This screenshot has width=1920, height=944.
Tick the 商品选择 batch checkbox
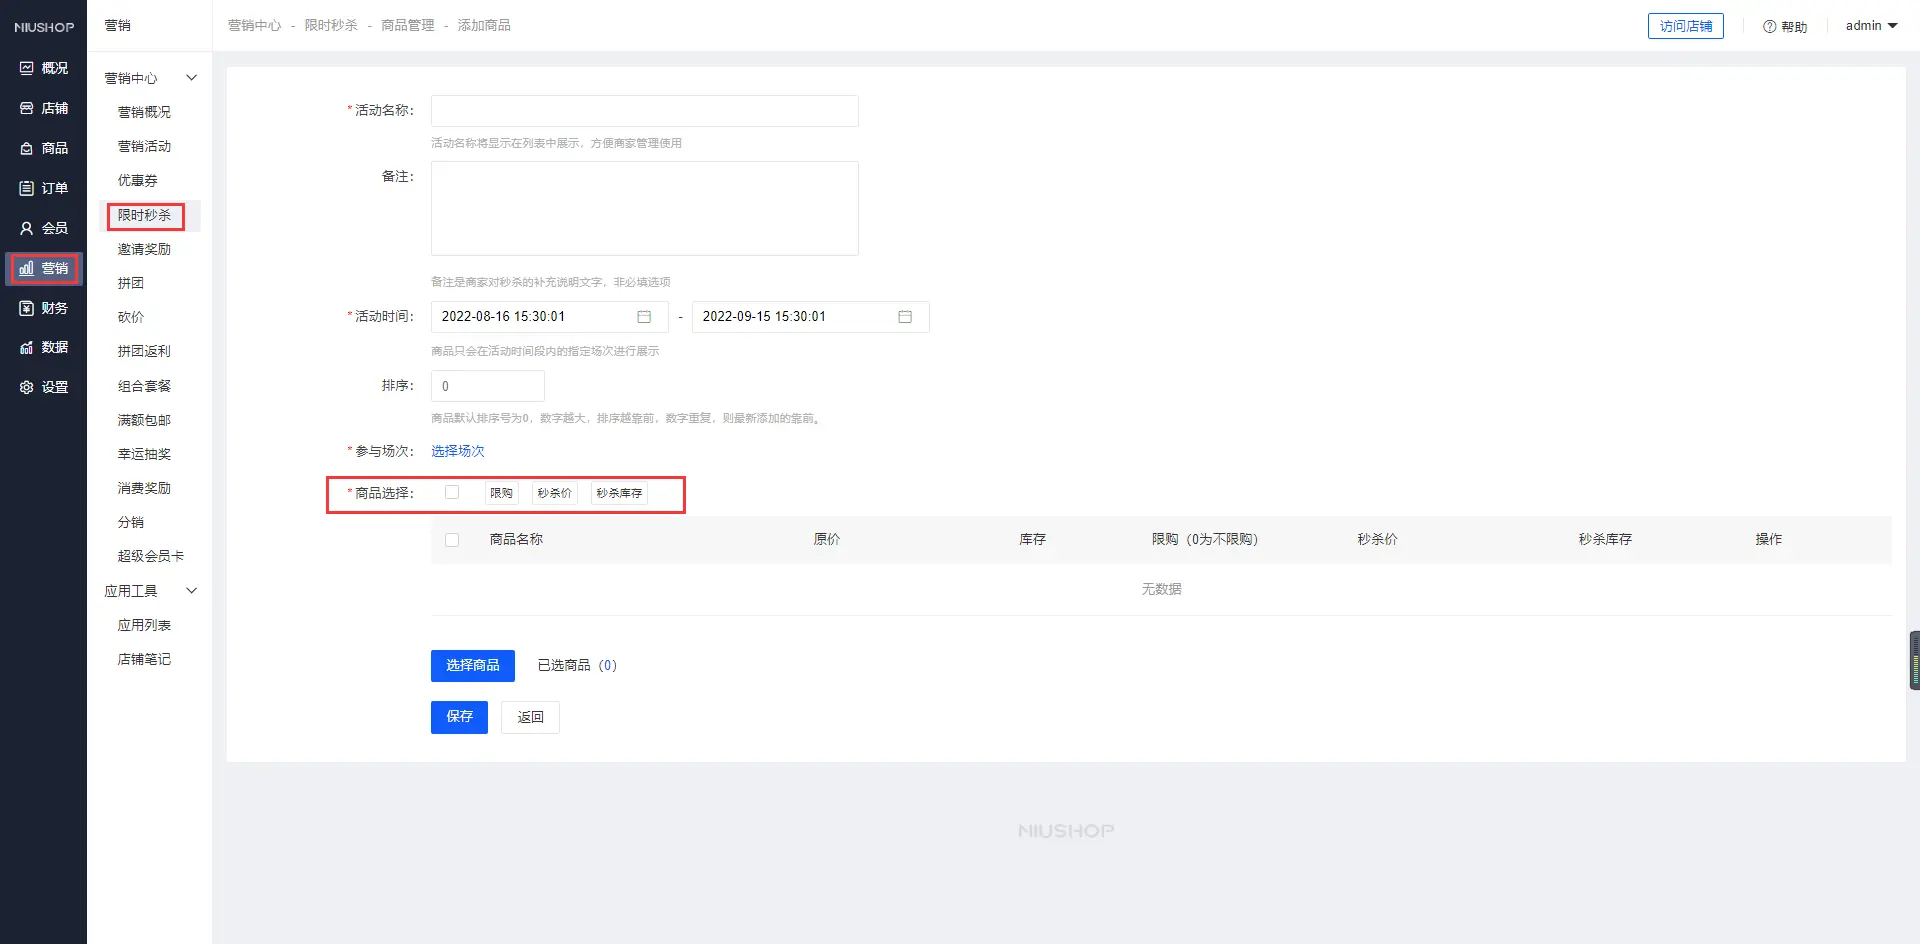tap(452, 492)
